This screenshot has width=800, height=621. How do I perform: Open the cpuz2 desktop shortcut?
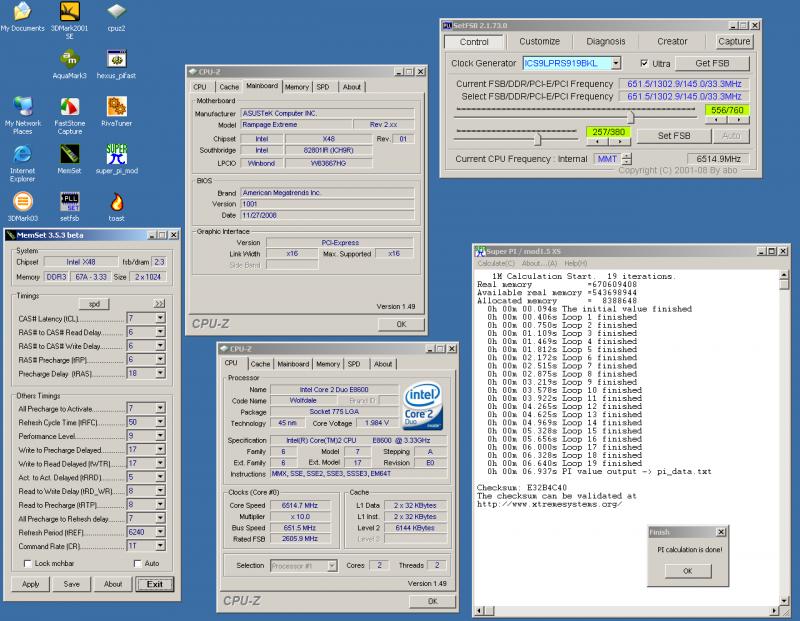coord(116,16)
